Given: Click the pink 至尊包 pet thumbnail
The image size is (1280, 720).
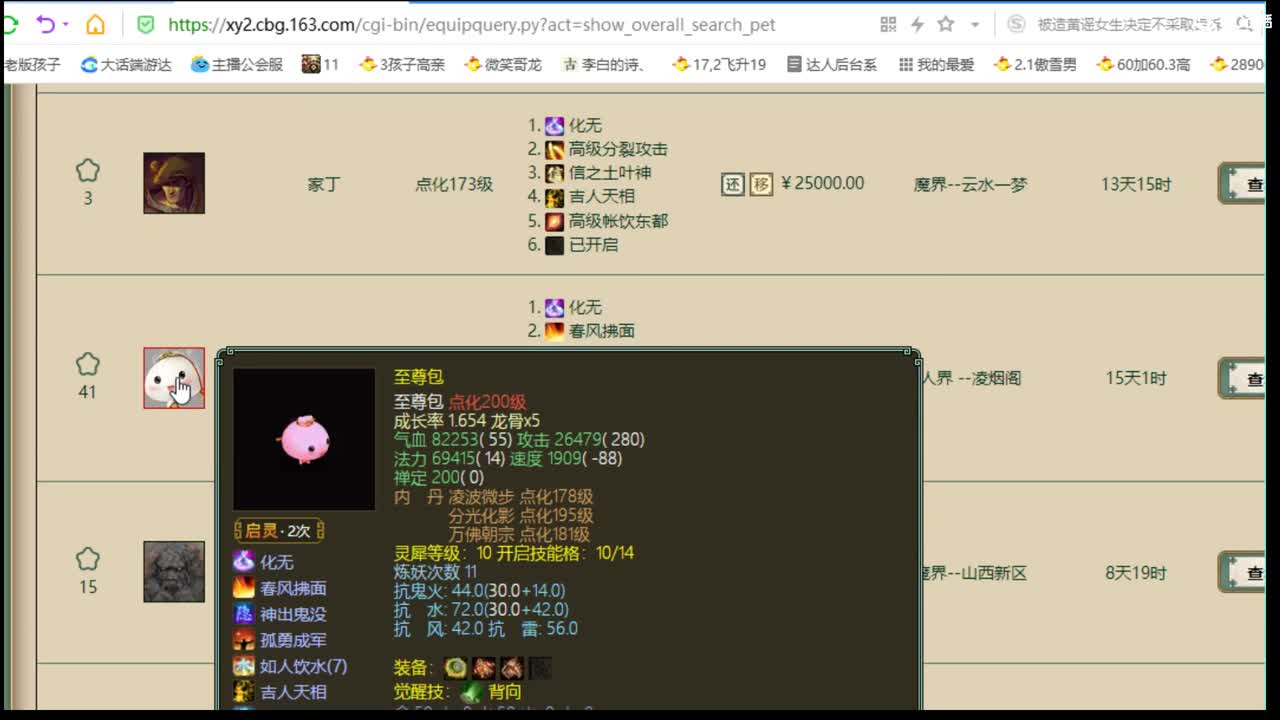Looking at the screenshot, I should (174, 378).
